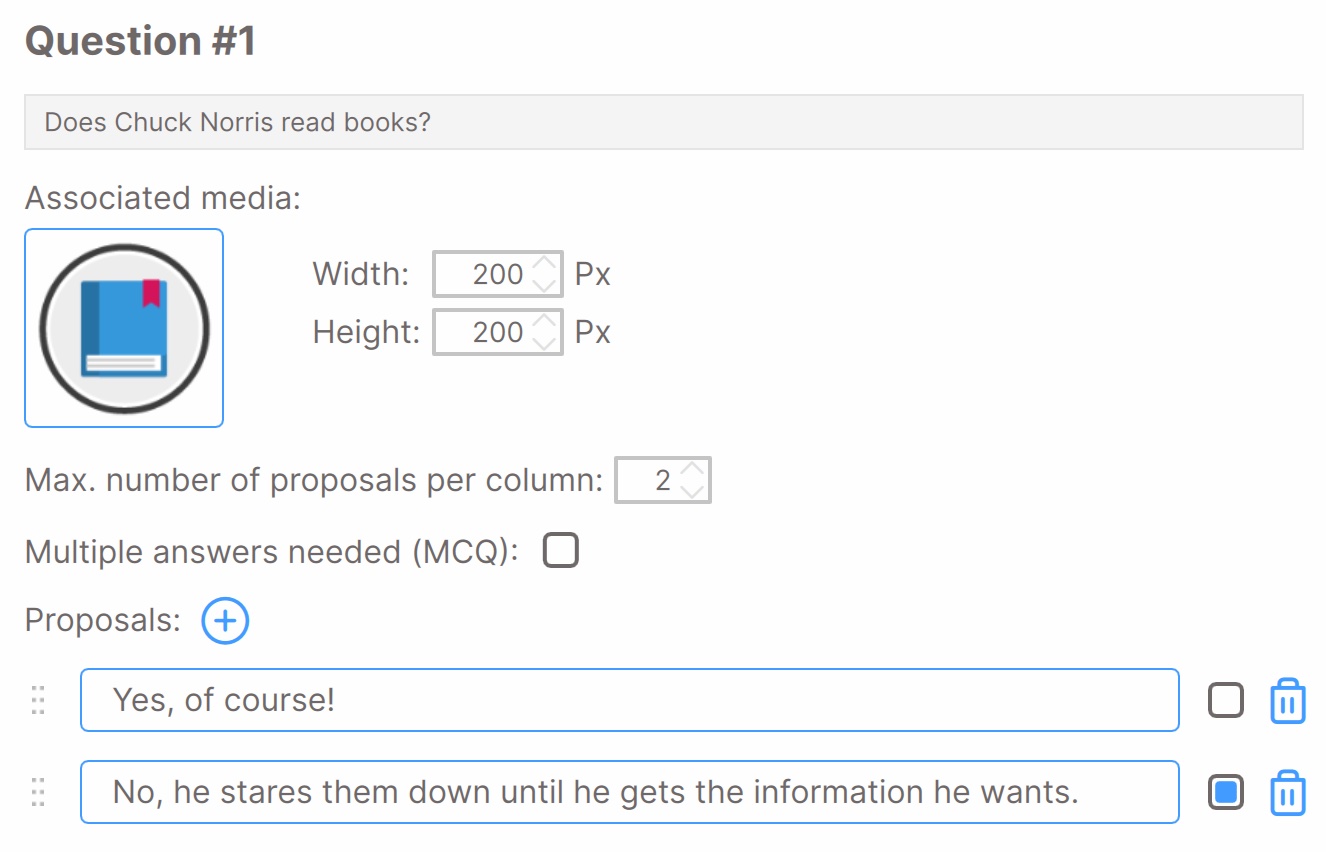Select the Height number field
The width and height of the screenshot is (1326, 852).
click(498, 332)
